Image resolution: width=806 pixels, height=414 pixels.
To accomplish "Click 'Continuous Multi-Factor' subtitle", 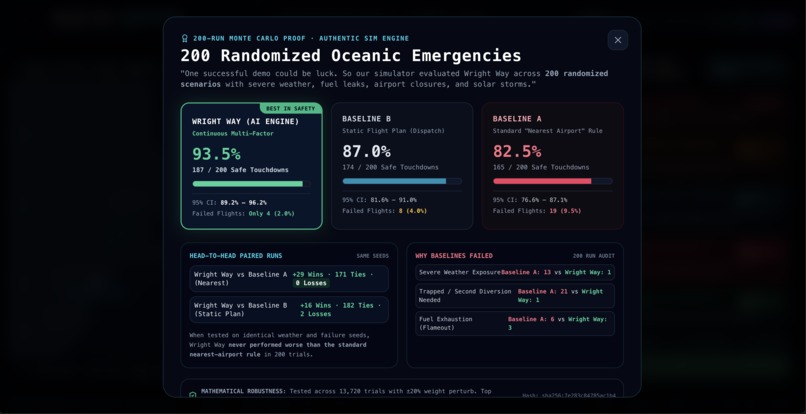I will coord(233,134).
